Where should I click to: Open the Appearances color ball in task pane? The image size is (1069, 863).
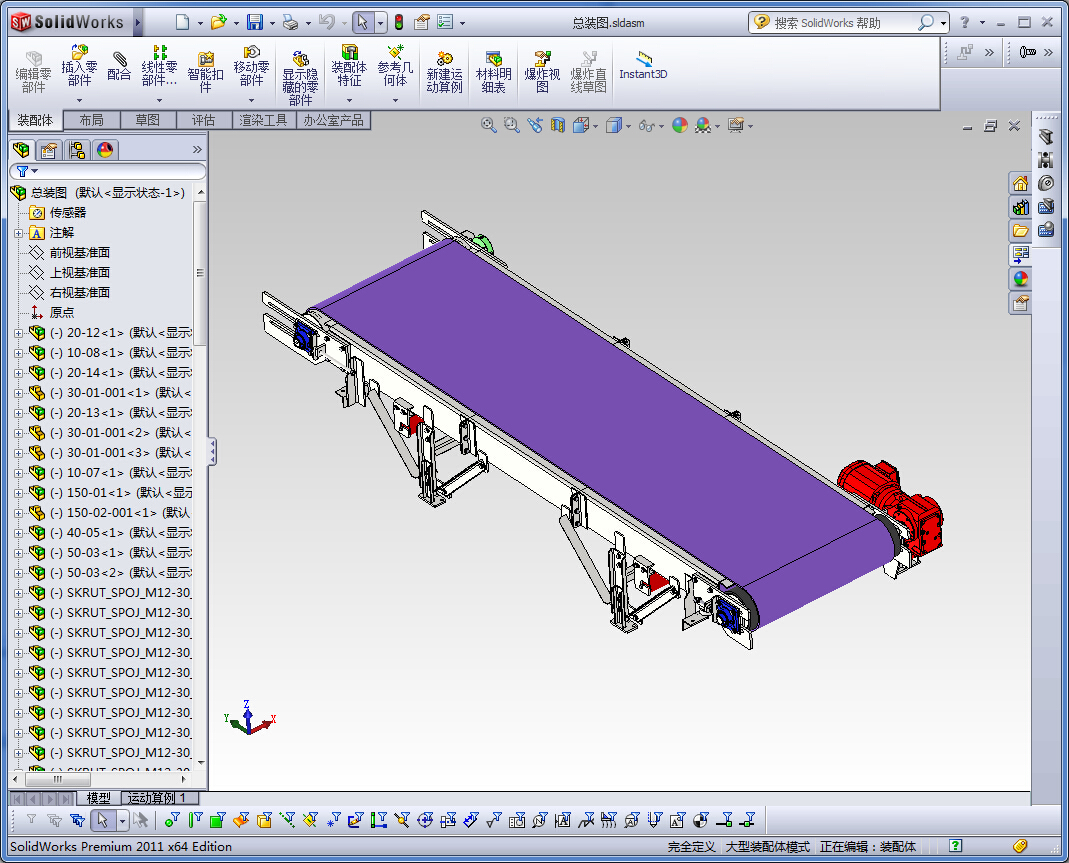(x=1020, y=278)
